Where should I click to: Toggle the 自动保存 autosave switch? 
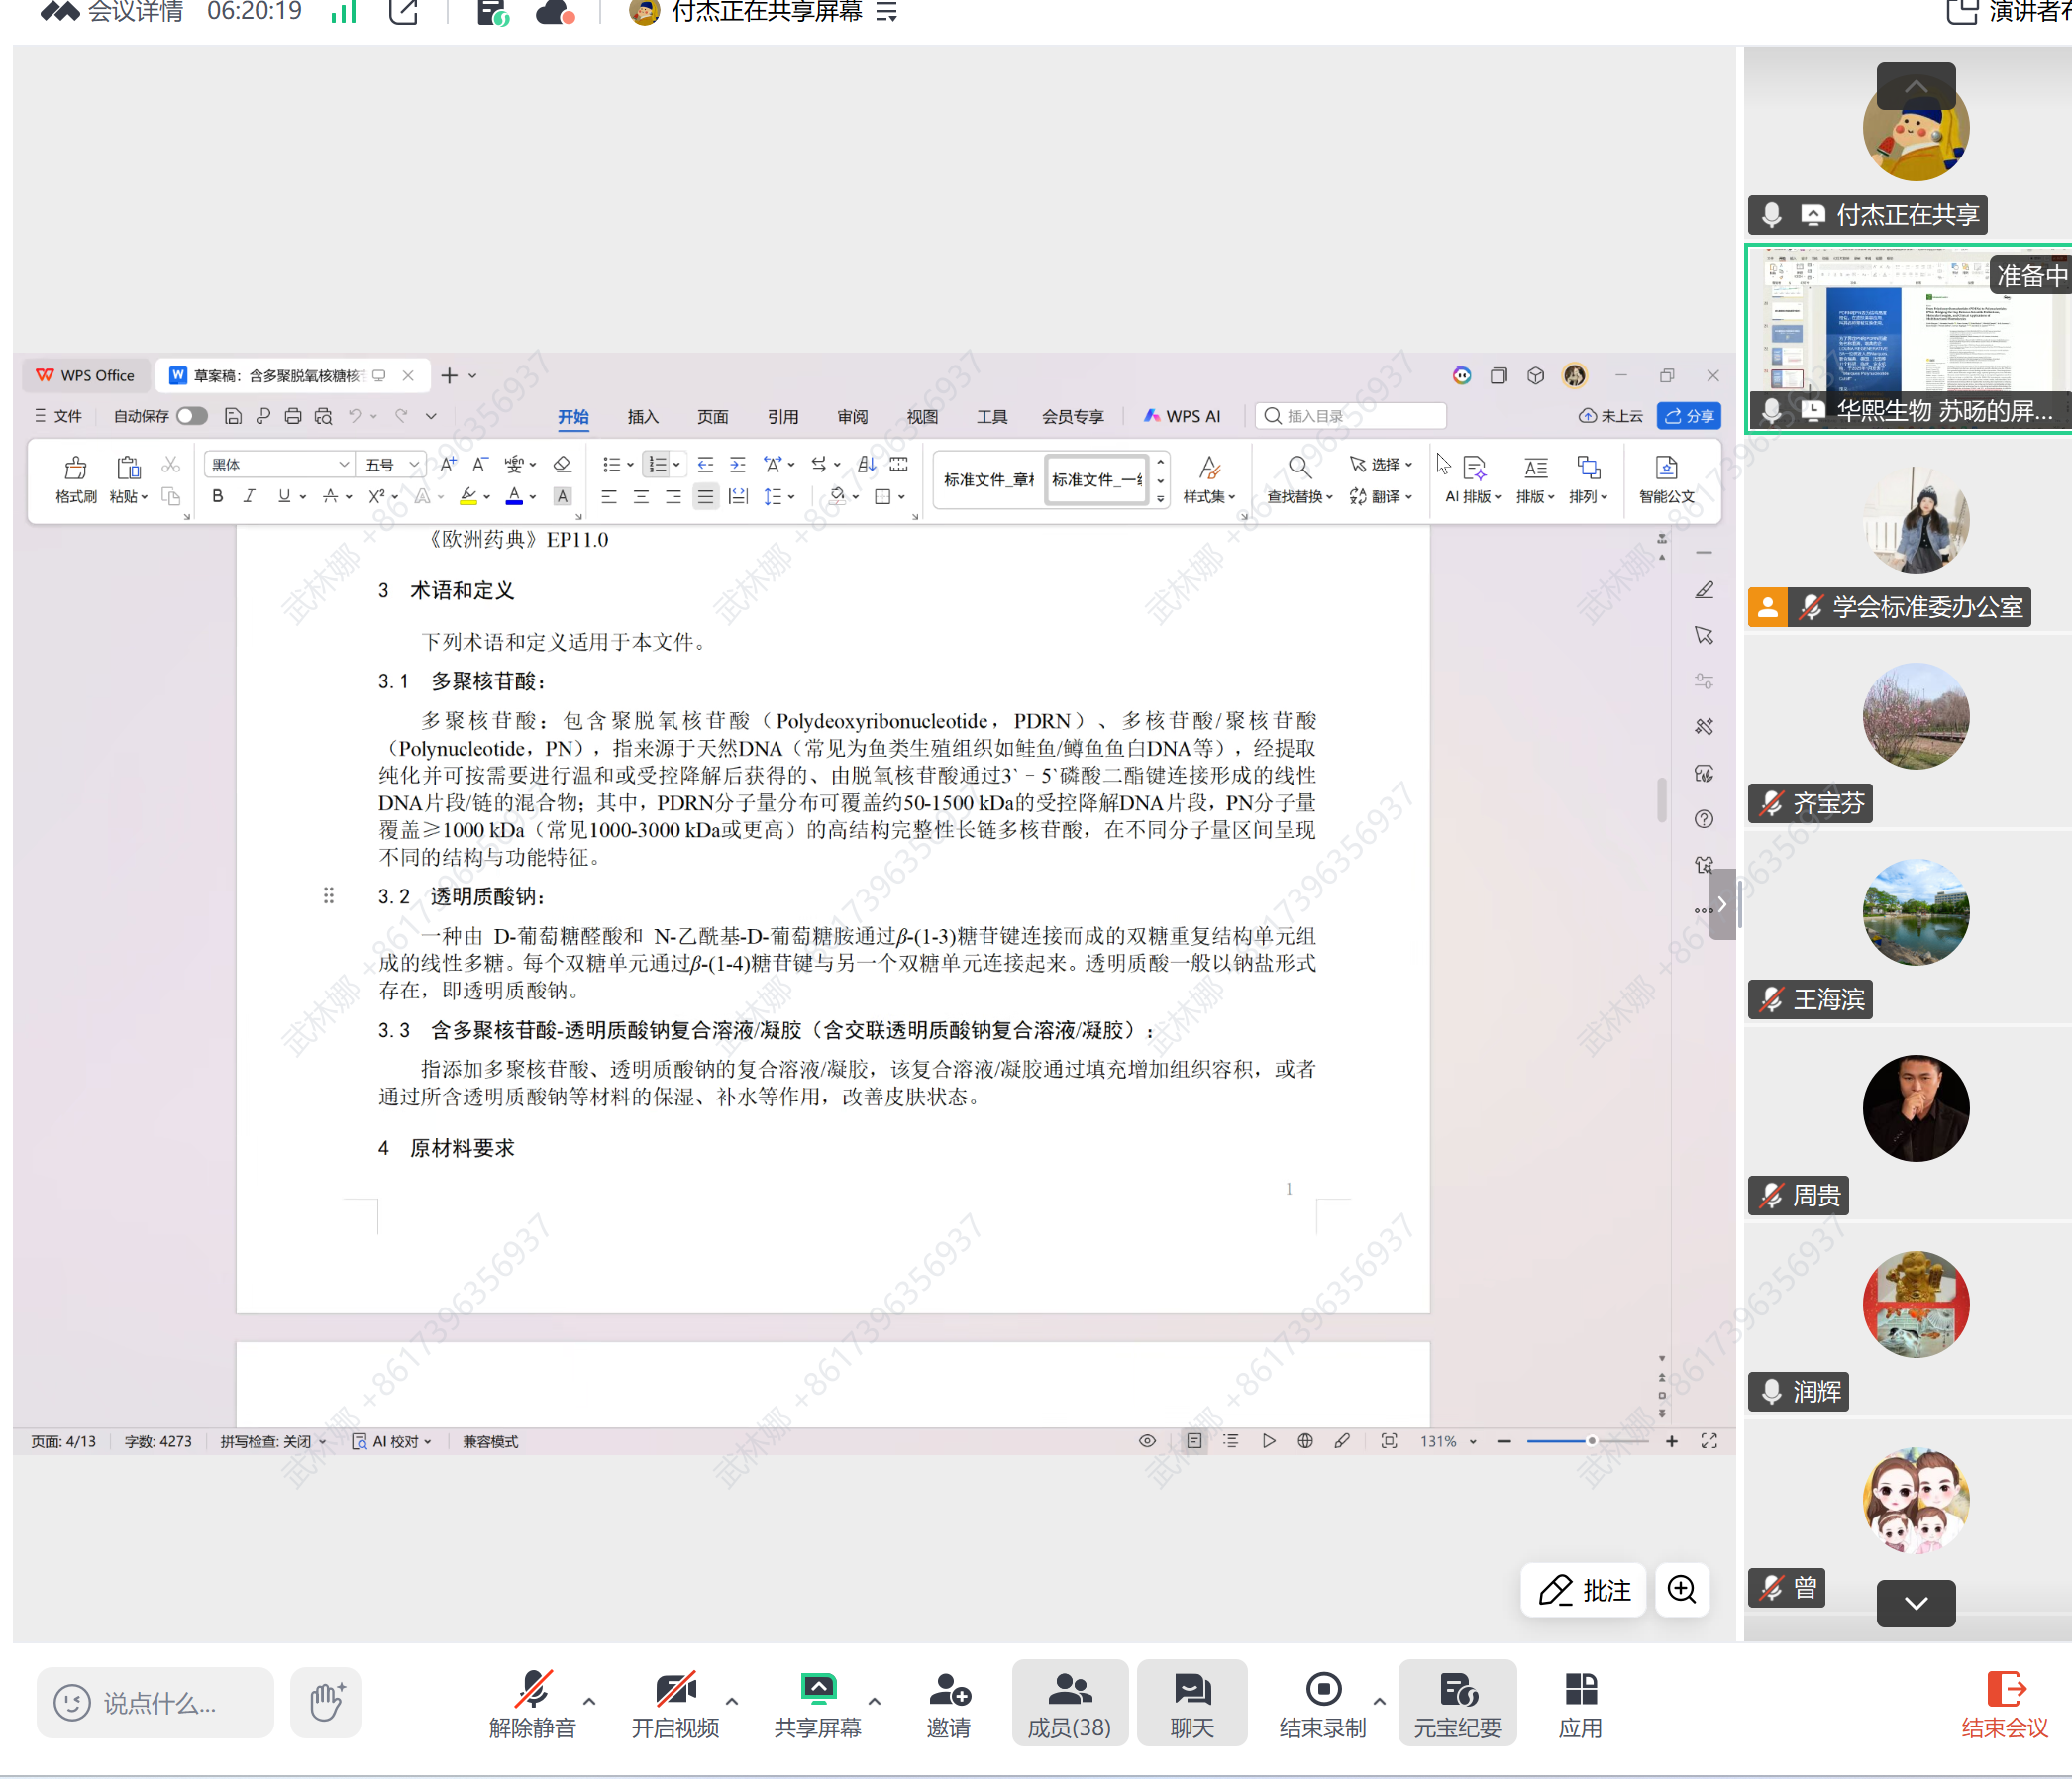190,416
